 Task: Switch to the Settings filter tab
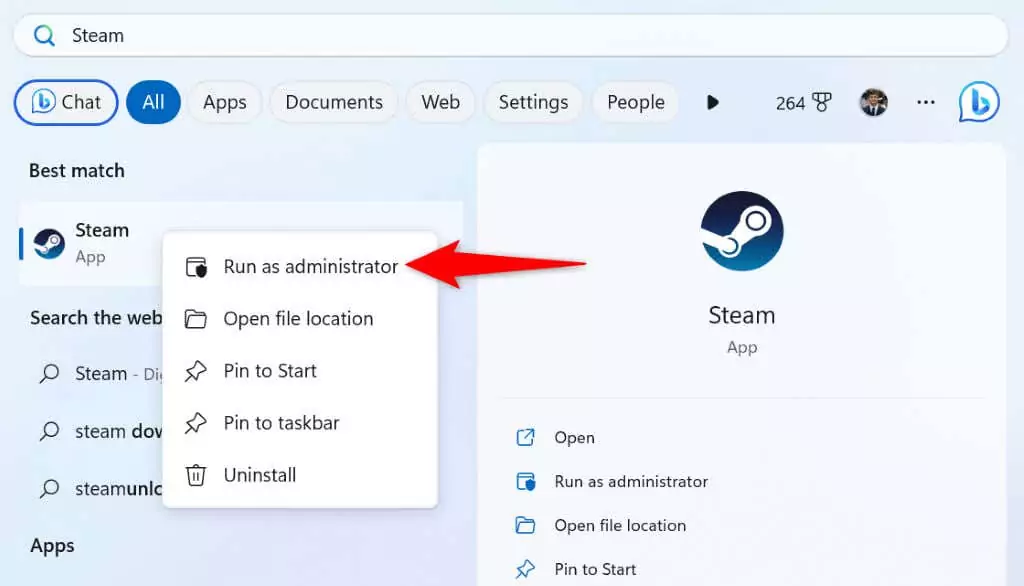click(533, 103)
